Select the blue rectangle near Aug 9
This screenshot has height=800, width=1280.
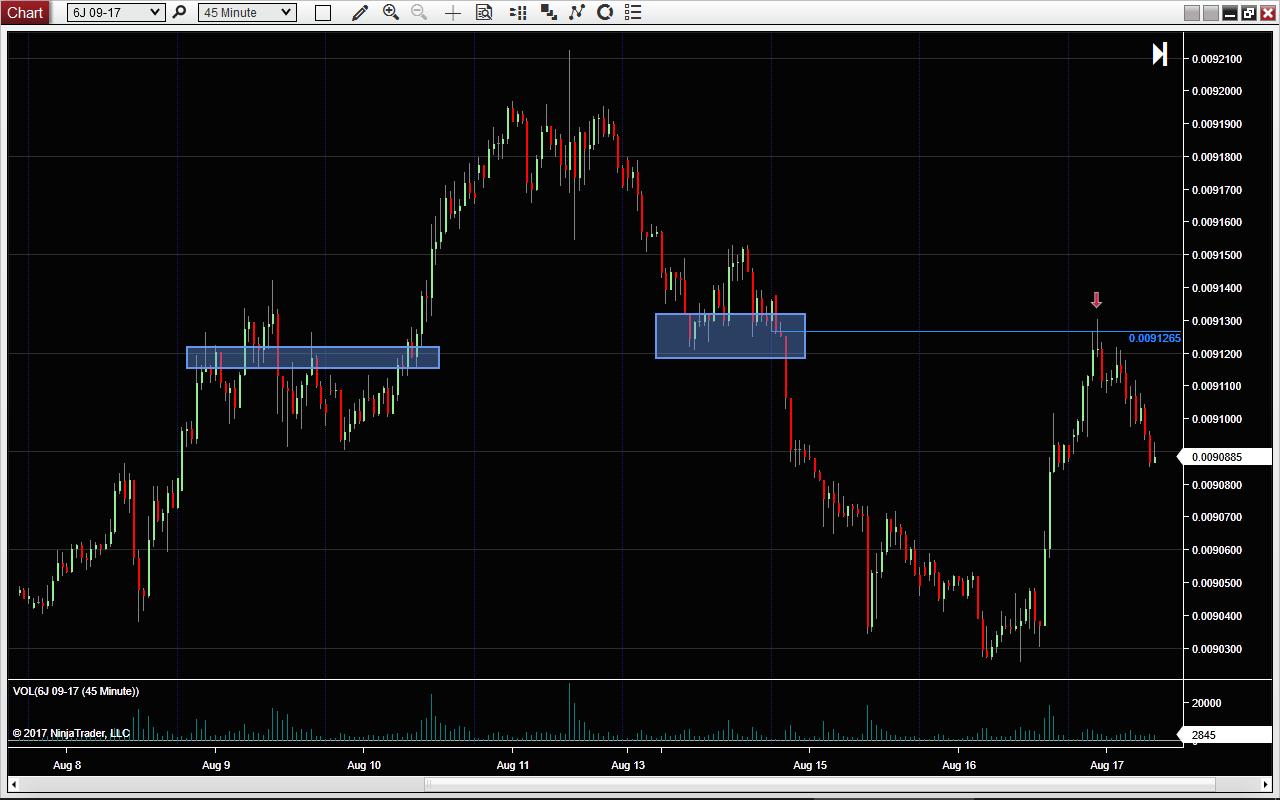click(313, 357)
